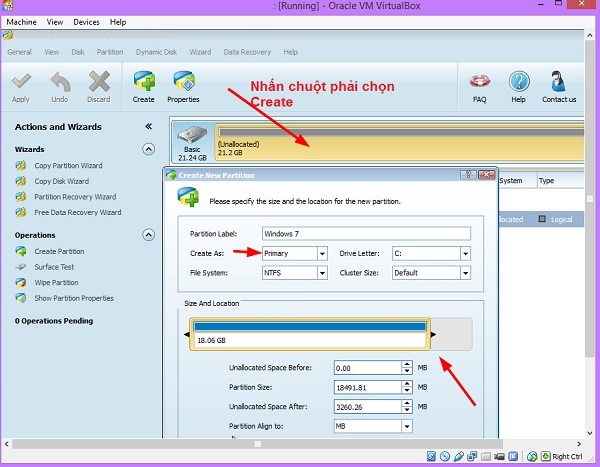Click the Create New Partition dialog help button
The image size is (600, 467).
(x=468, y=175)
